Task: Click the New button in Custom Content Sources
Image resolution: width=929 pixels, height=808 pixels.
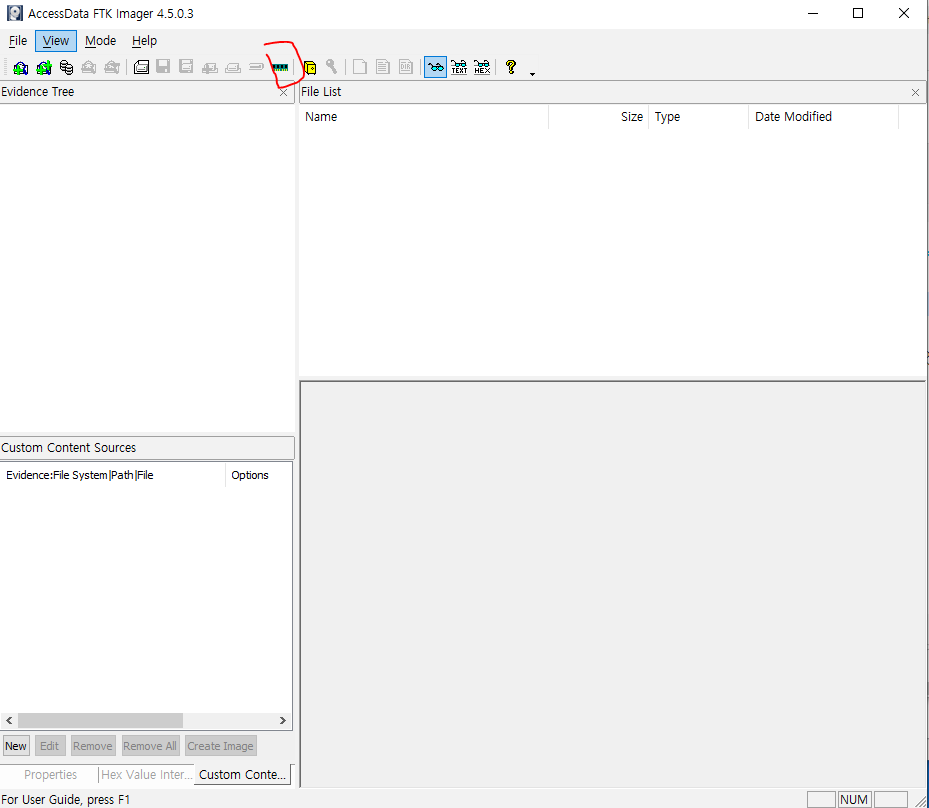Action: click(x=16, y=746)
